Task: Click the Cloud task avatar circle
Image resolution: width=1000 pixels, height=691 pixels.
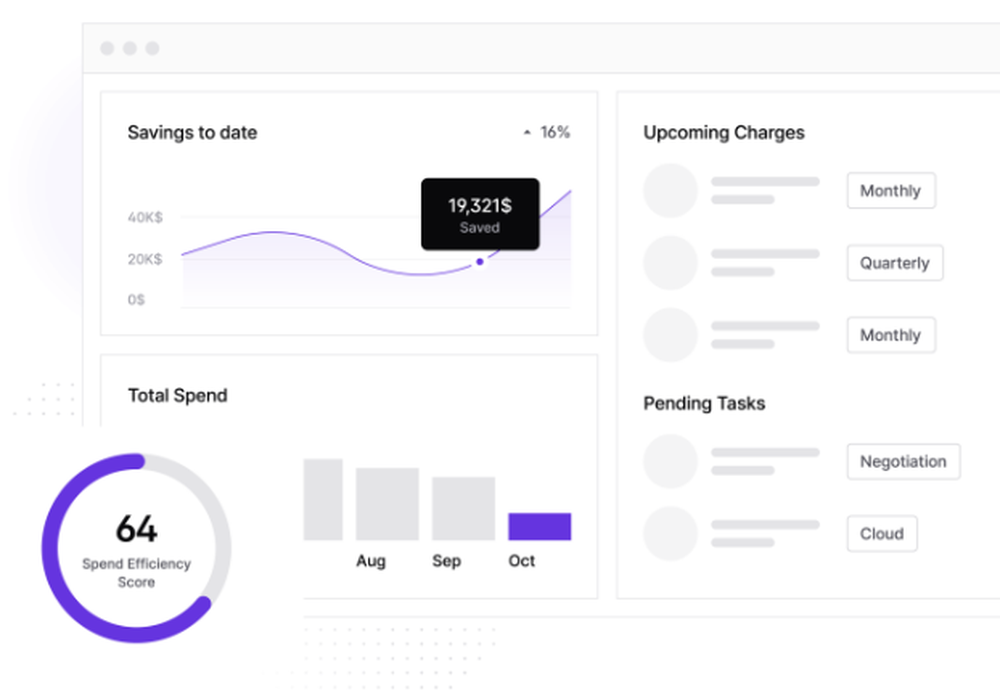Action: [x=670, y=533]
